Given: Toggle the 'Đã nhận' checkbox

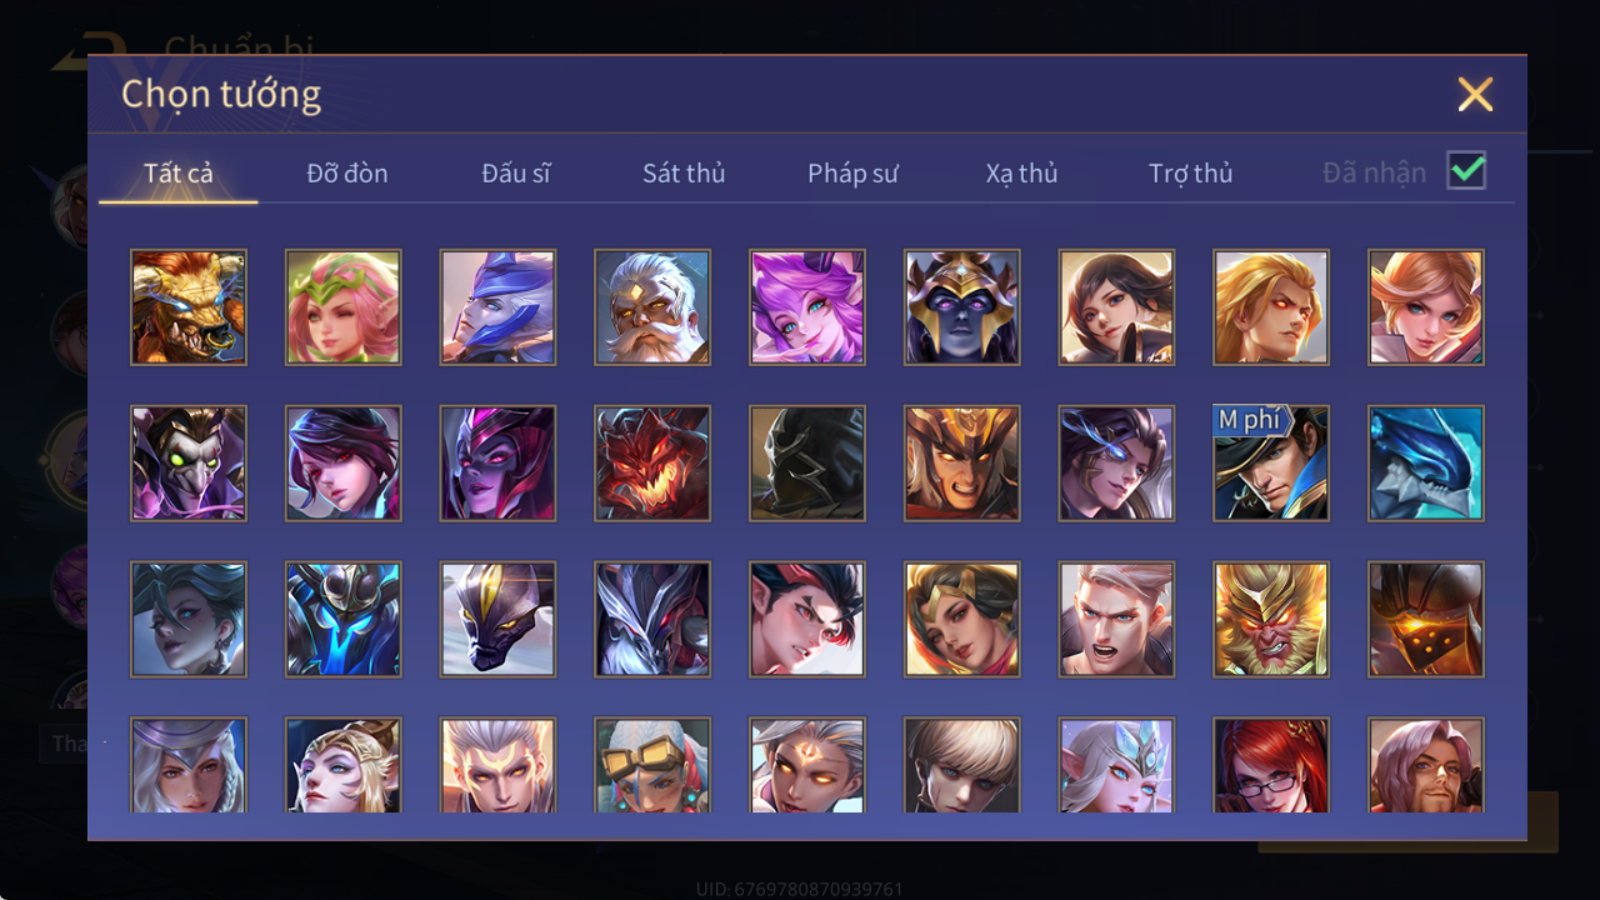Looking at the screenshot, I should click(1466, 171).
